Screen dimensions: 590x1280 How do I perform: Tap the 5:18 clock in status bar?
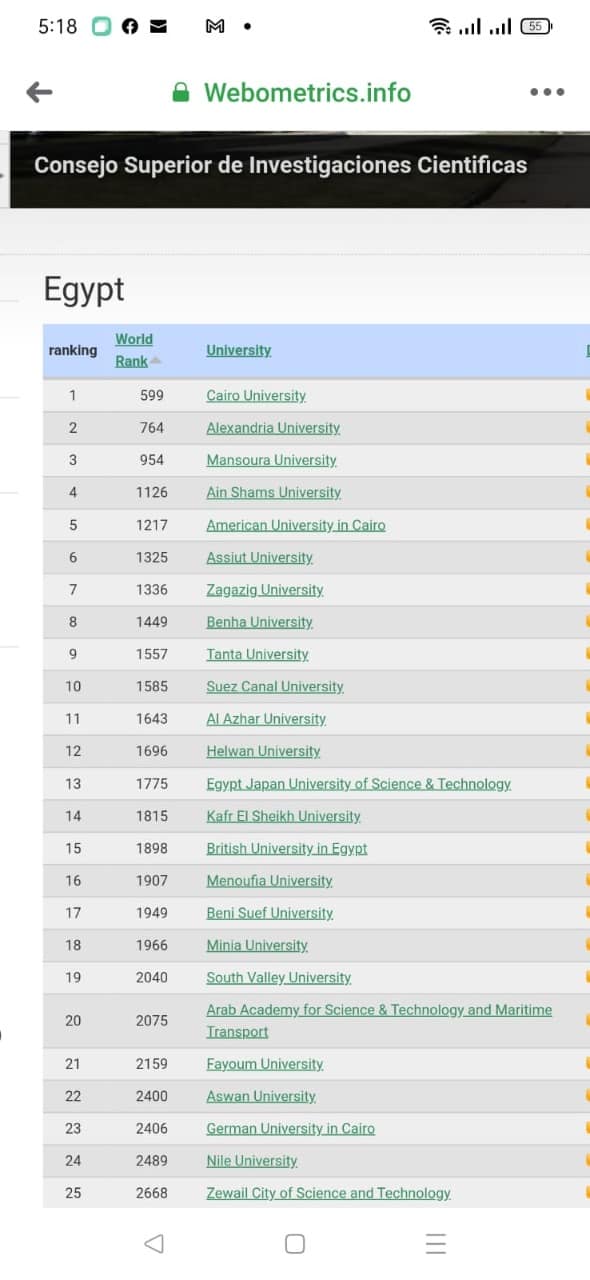[x=57, y=27]
